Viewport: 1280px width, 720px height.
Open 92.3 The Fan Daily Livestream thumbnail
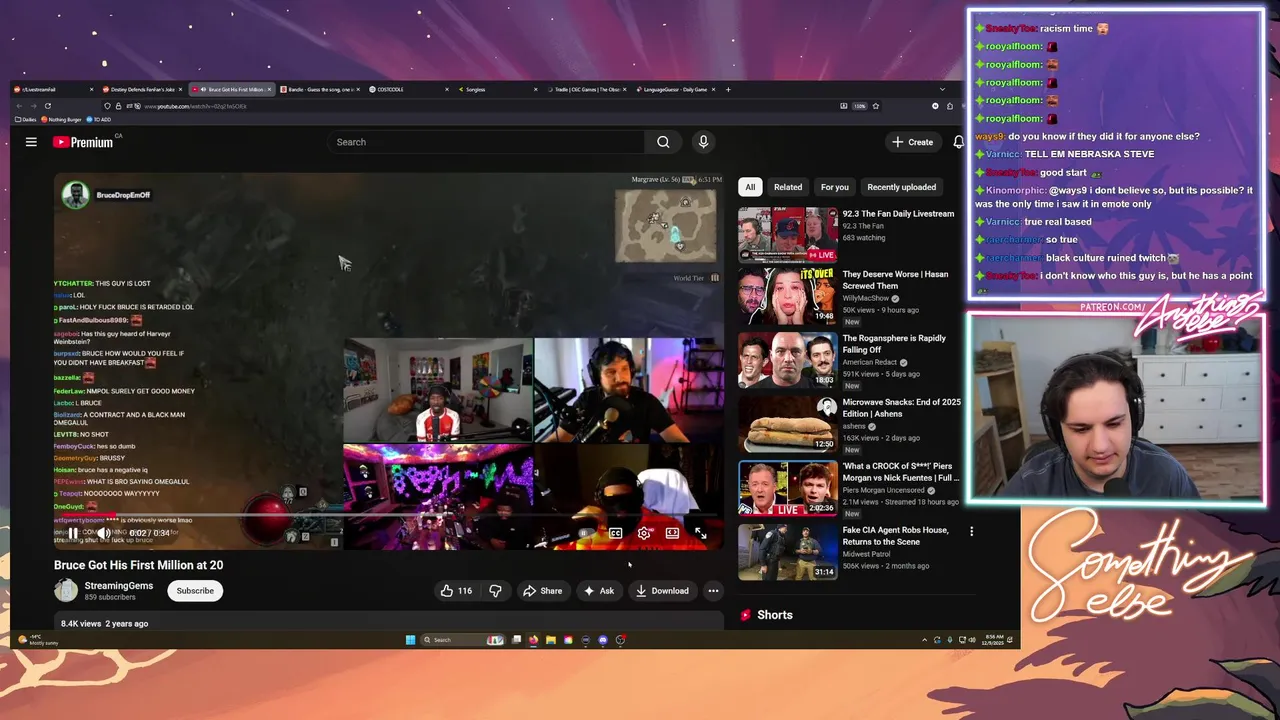point(788,235)
